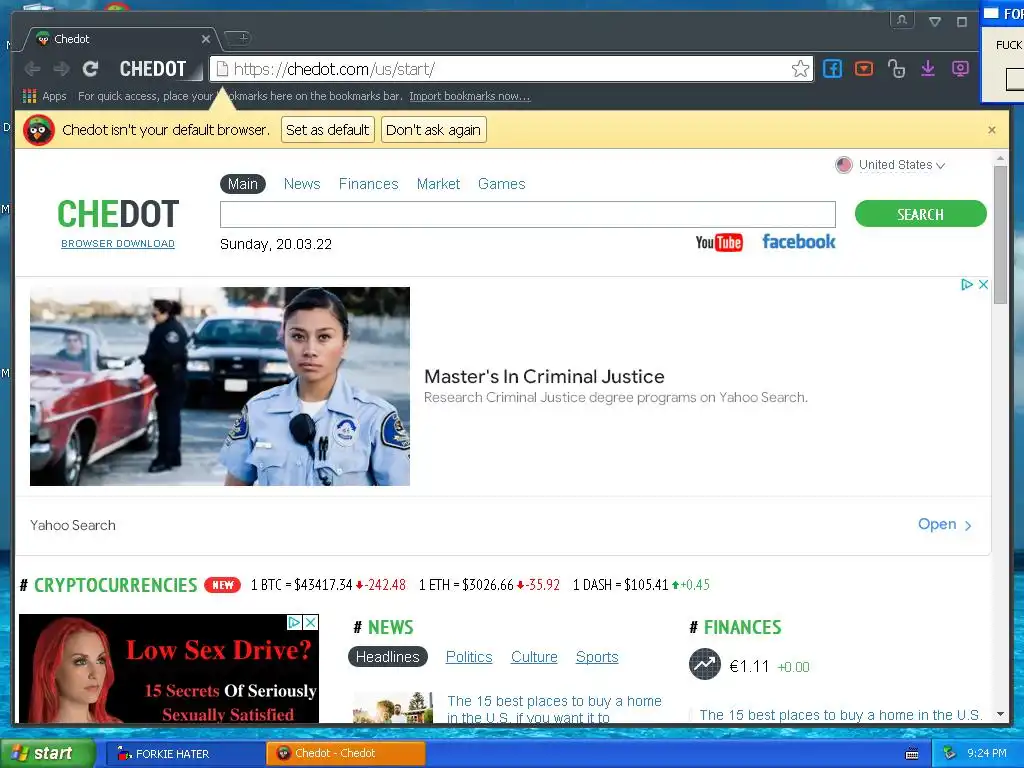Click the page scrollbar down arrow
This screenshot has width=1024, height=768.
pyautogui.click(x=1000, y=714)
